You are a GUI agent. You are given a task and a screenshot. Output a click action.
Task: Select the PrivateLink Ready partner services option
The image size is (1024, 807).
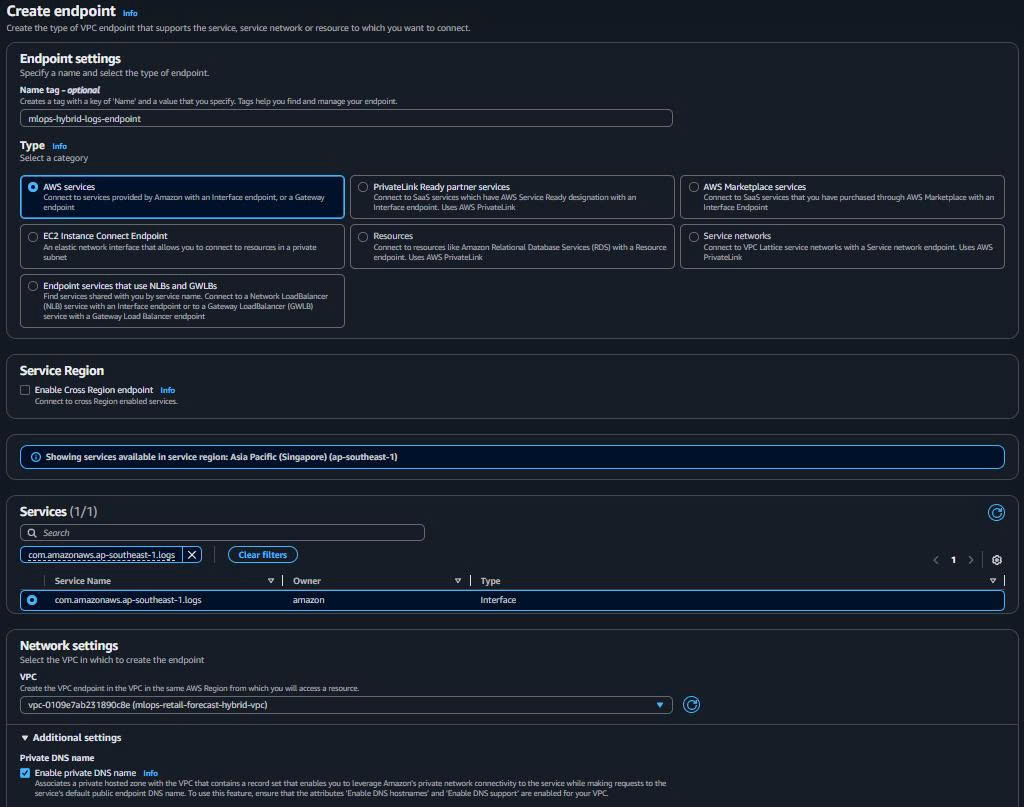(364, 187)
